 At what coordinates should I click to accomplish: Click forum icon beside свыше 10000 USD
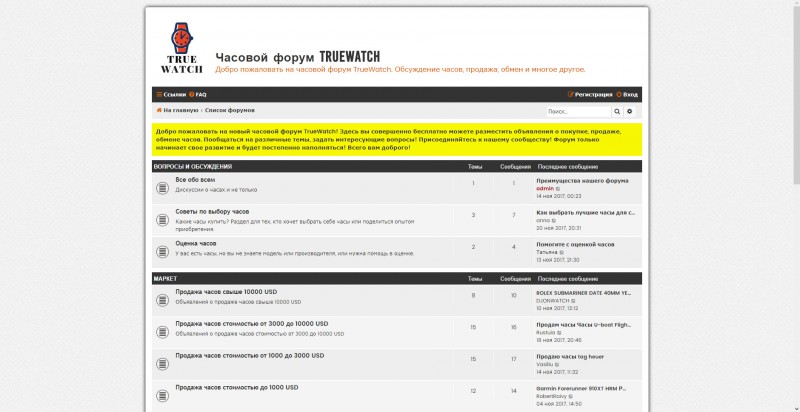coord(162,300)
